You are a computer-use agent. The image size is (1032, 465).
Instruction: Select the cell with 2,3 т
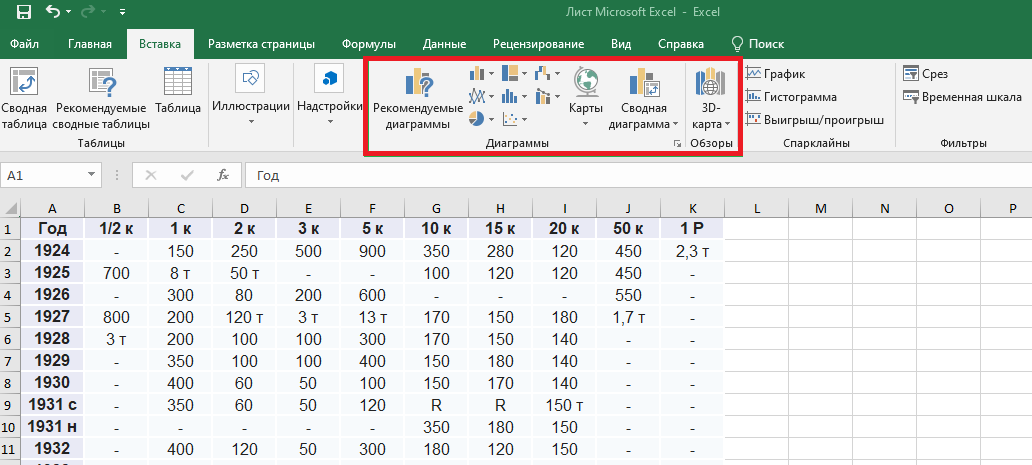tap(692, 251)
